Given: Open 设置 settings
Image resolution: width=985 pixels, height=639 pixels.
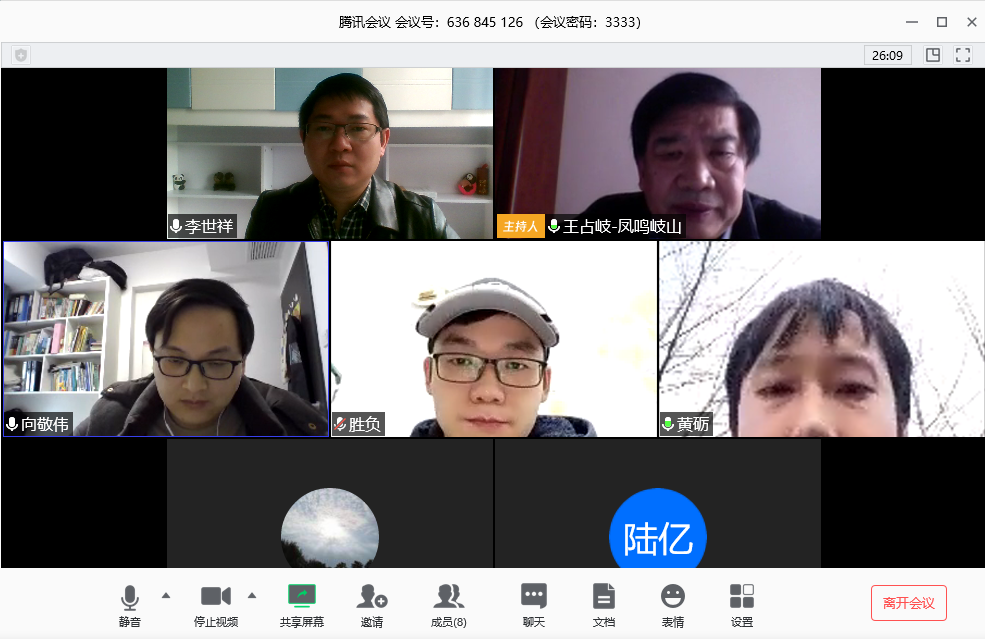Looking at the screenshot, I should (742, 597).
